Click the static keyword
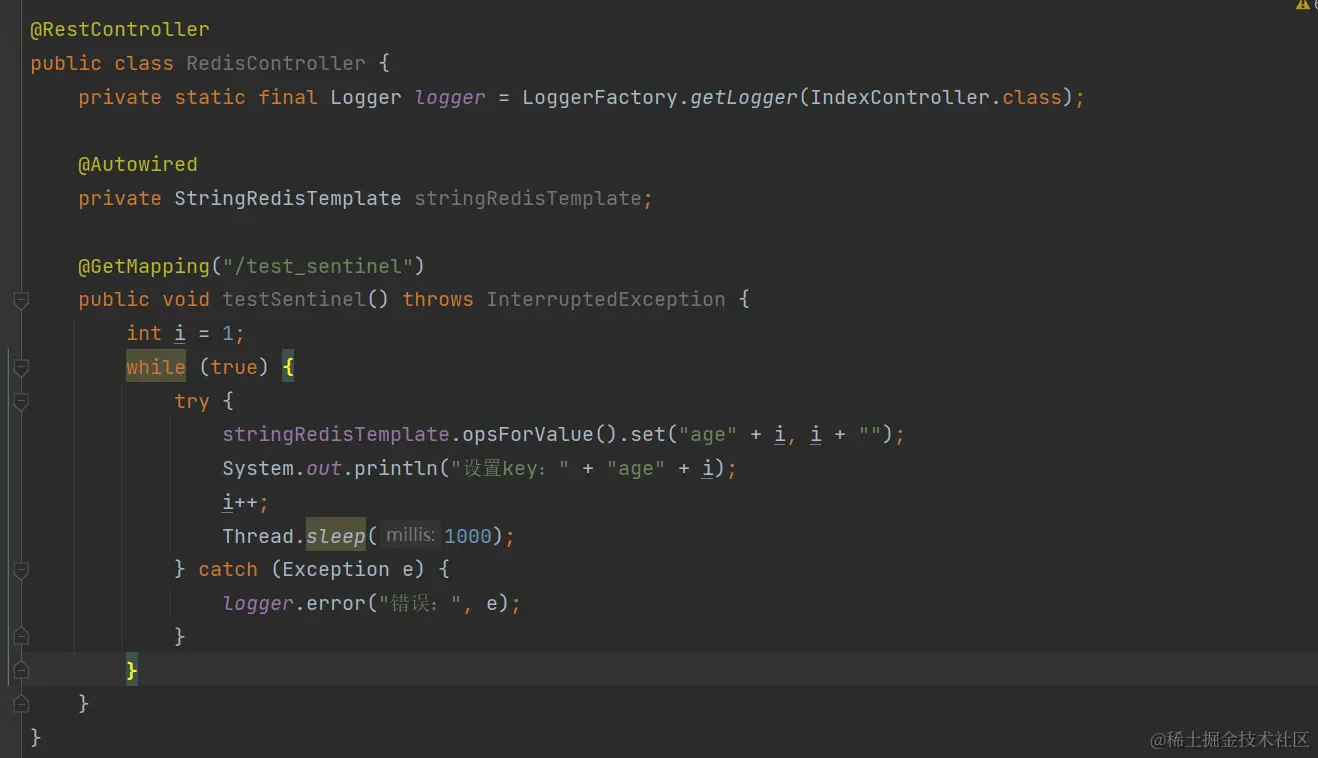The height and width of the screenshot is (758, 1318). 210,97
